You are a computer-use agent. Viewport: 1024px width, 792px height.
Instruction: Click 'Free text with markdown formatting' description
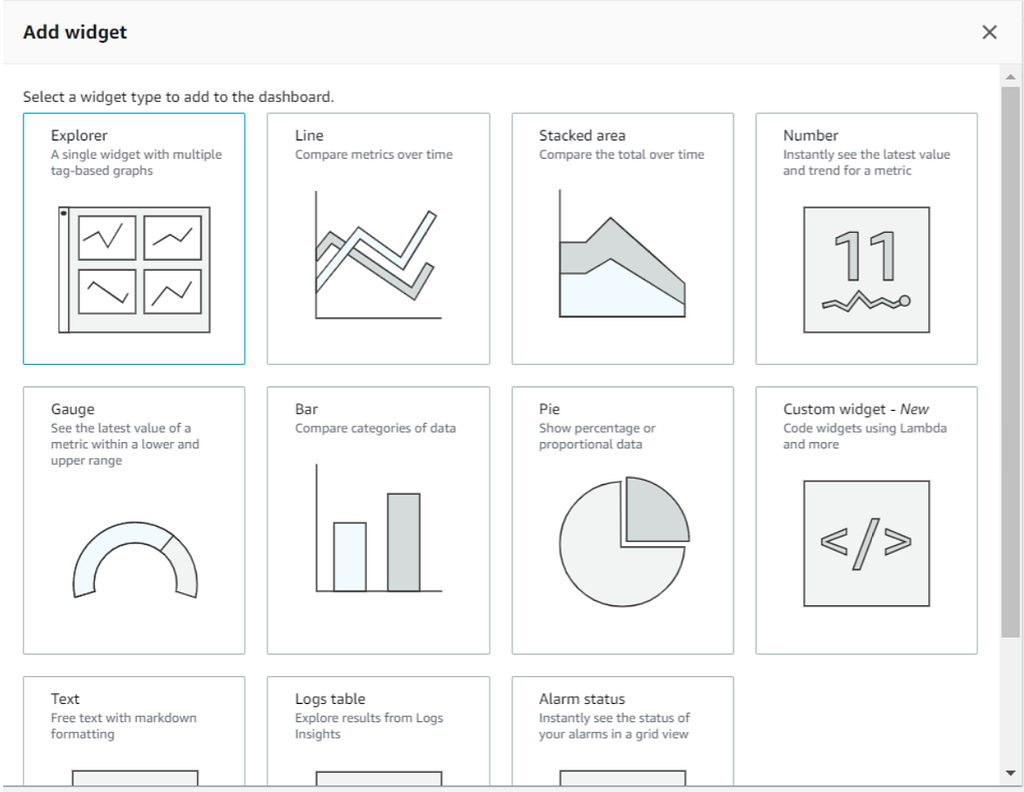[x=123, y=725]
